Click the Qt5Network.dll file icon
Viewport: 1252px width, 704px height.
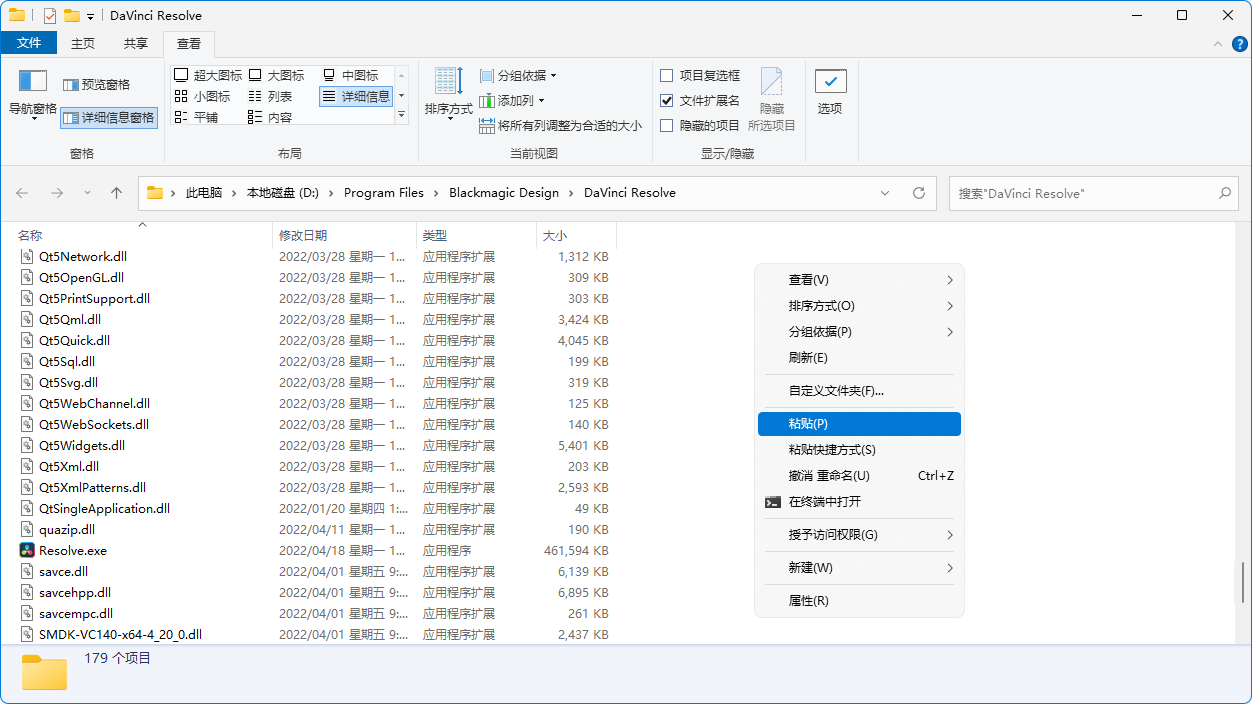tap(28, 256)
